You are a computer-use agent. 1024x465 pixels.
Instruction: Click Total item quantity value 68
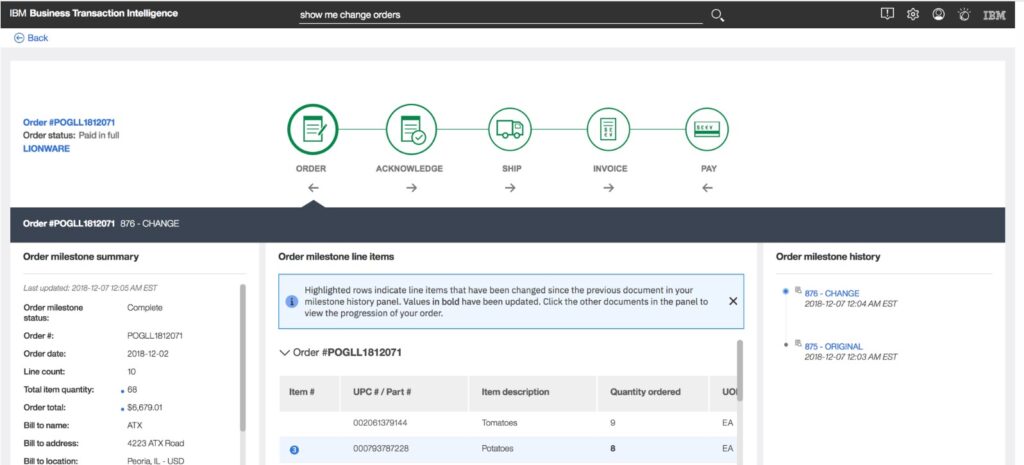132,390
